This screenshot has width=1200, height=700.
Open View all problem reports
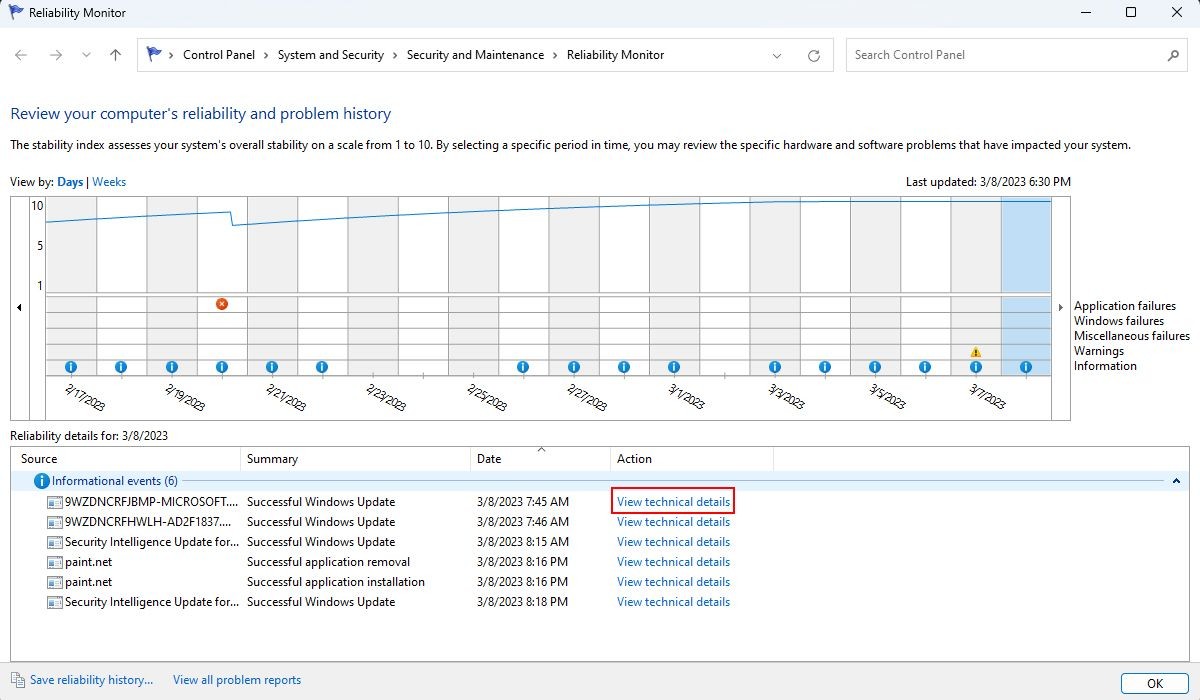[237, 680]
